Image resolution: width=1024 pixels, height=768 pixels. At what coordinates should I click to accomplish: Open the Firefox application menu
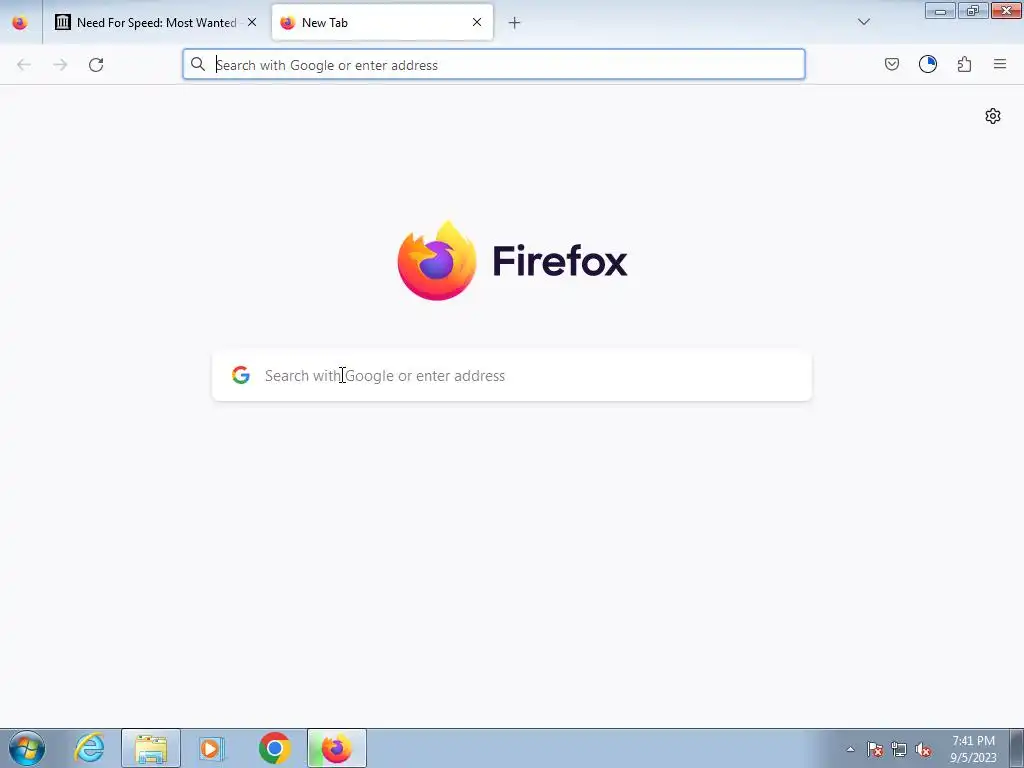point(1000,64)
